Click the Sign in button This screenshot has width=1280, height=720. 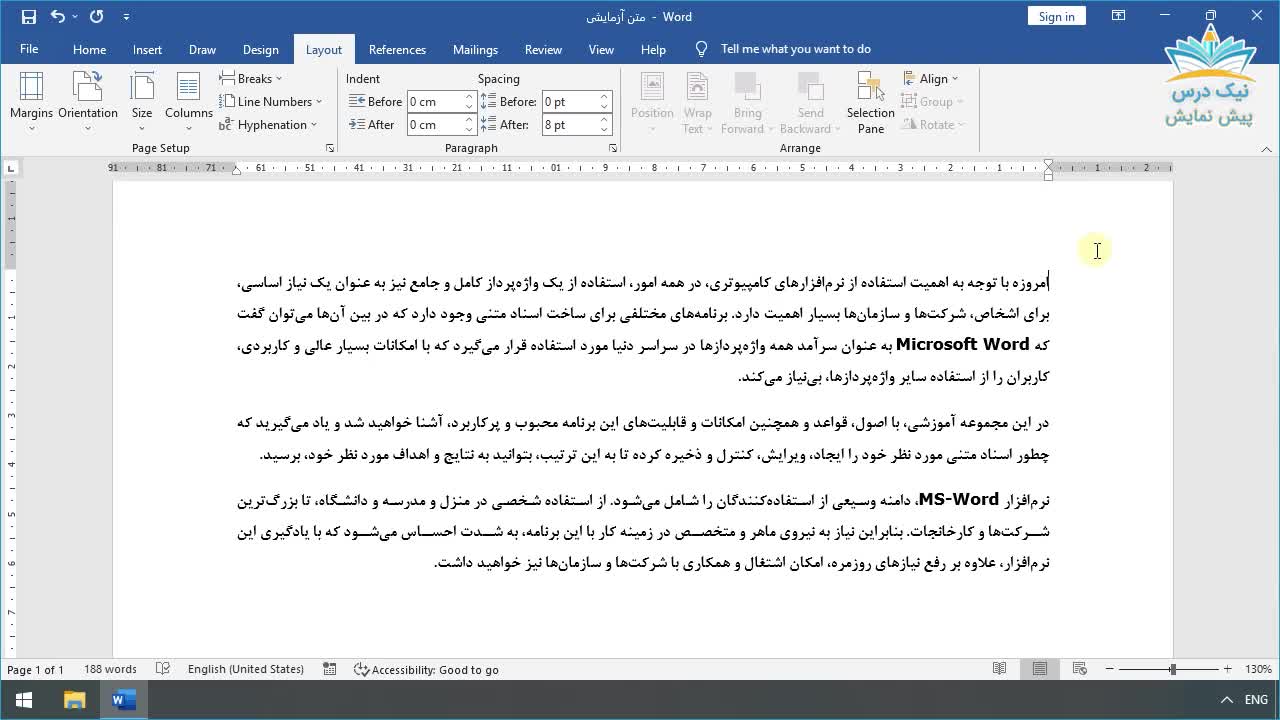(x=1056, y=16)
